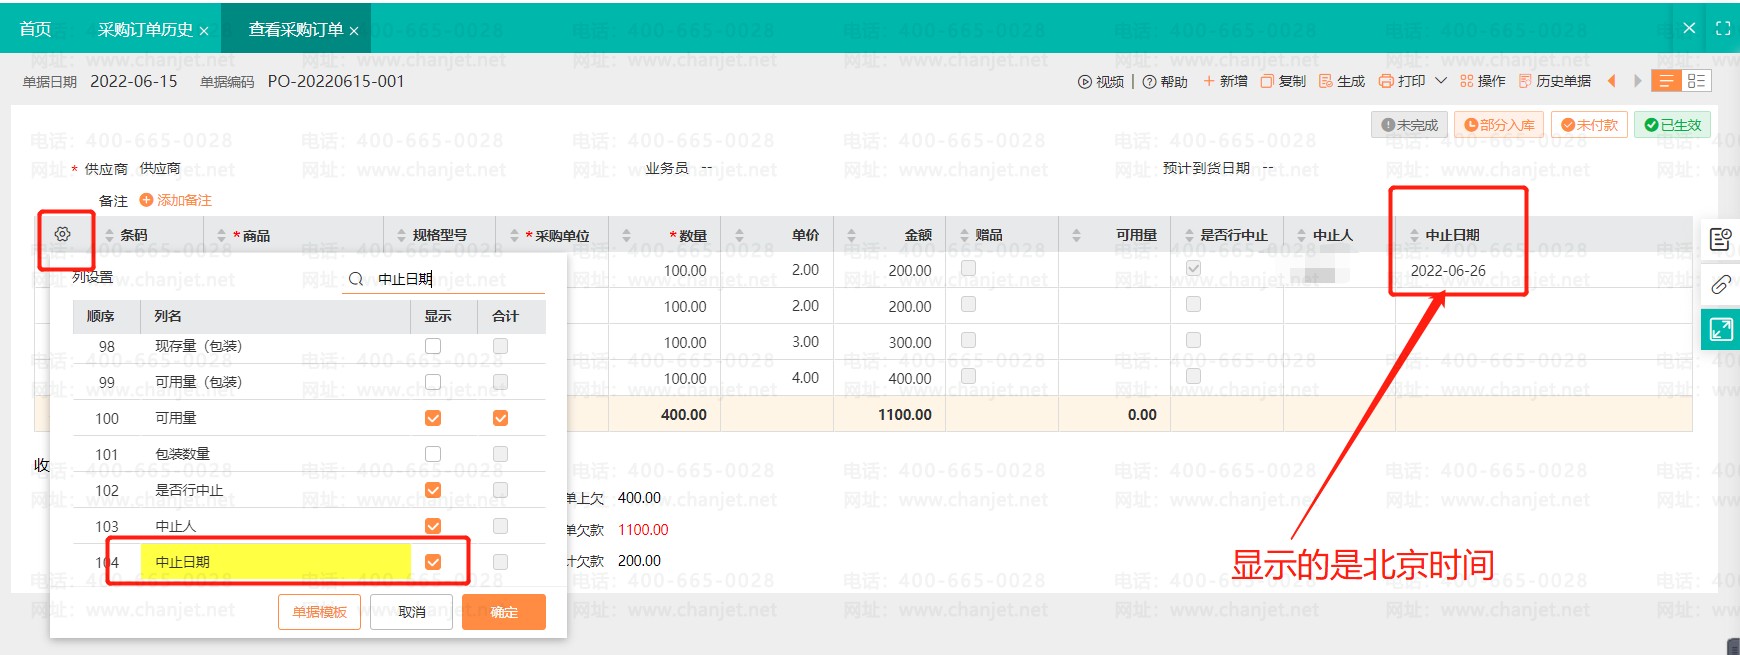Image resolution: width=1740 pixels, height=655 pixels.
Task: Uncheck 合计 for the 可用量 column
Action: tap(500, 418)
